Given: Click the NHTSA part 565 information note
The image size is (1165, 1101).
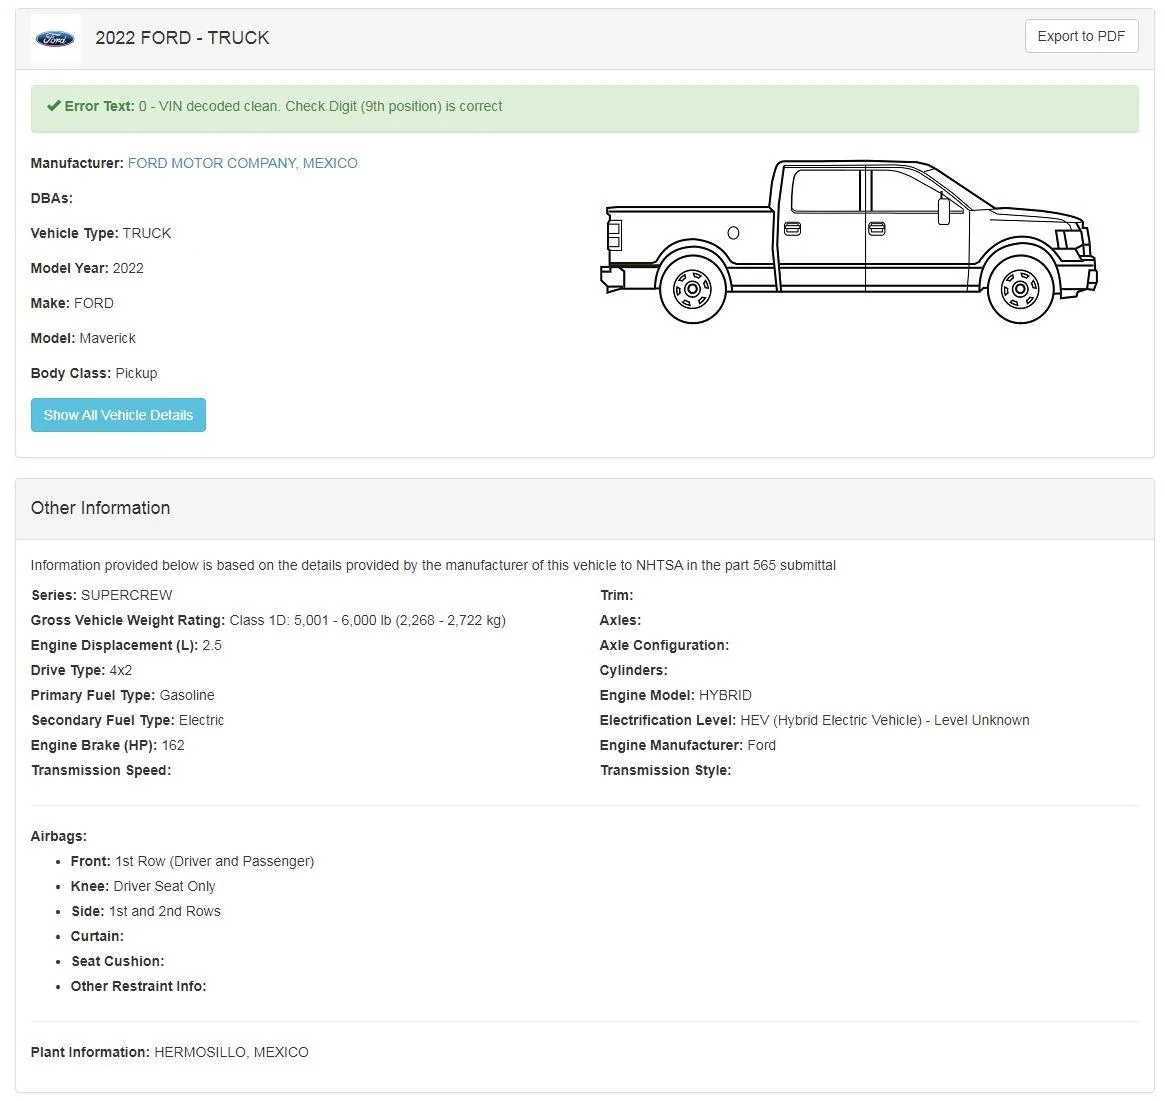Looking at the screenshot, I should pyautogui.click(x=433, y=565).
